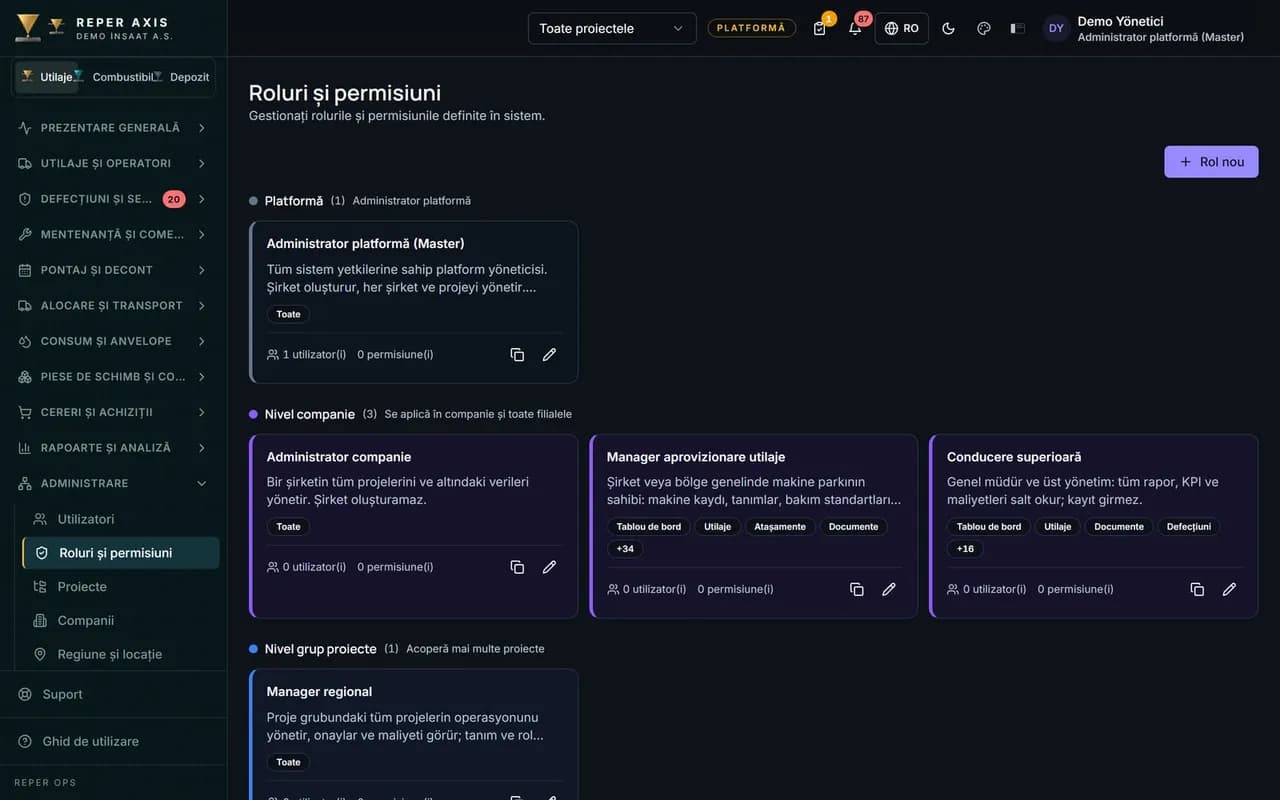The width and height of the screenshot is (1280, 800).
Task: Edit the Administrator companie role
Action: click(549, 567)
